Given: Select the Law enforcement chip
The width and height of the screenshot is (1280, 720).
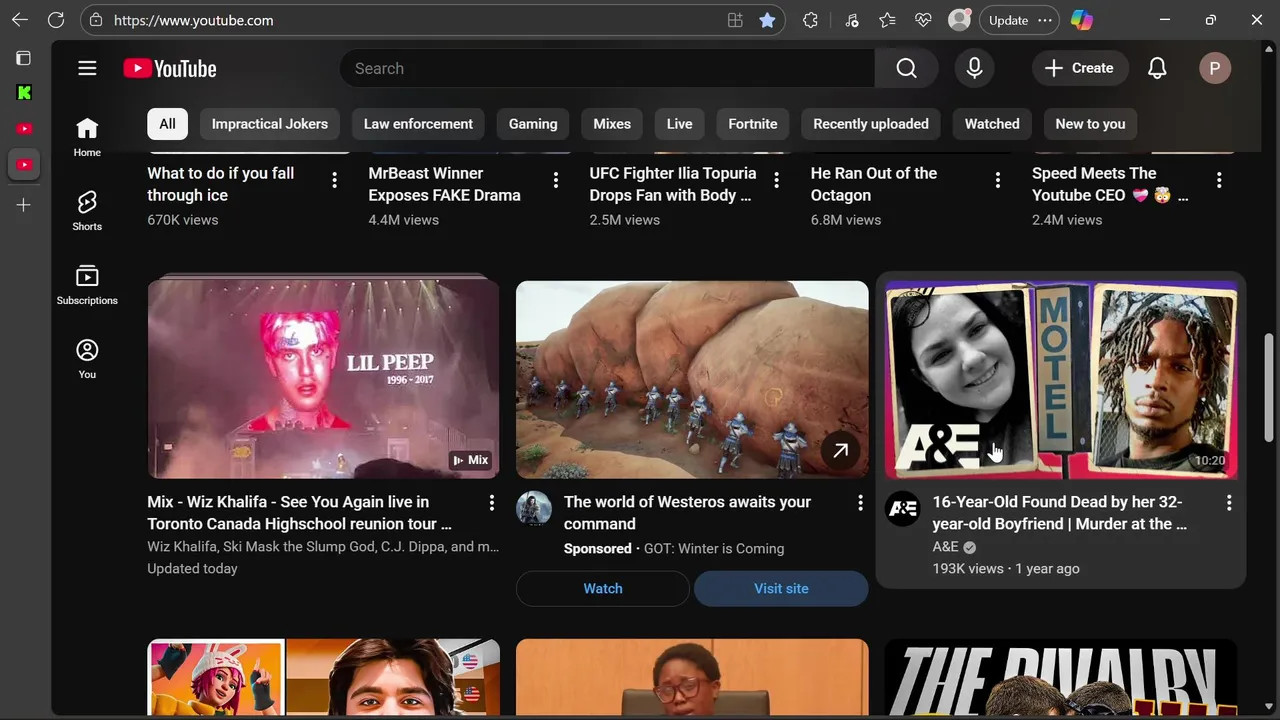Looking at the screenshot, I should [418, 124].
